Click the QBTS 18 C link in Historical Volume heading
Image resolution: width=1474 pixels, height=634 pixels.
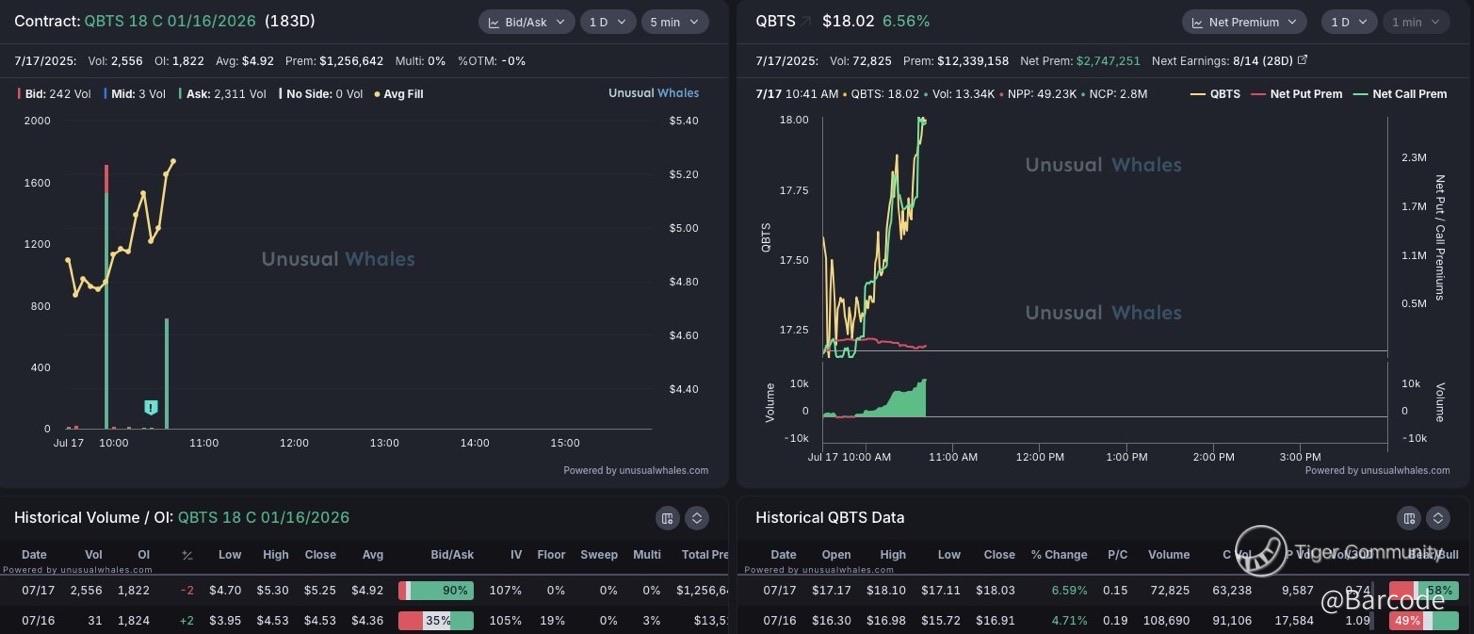tap(264, 518)
